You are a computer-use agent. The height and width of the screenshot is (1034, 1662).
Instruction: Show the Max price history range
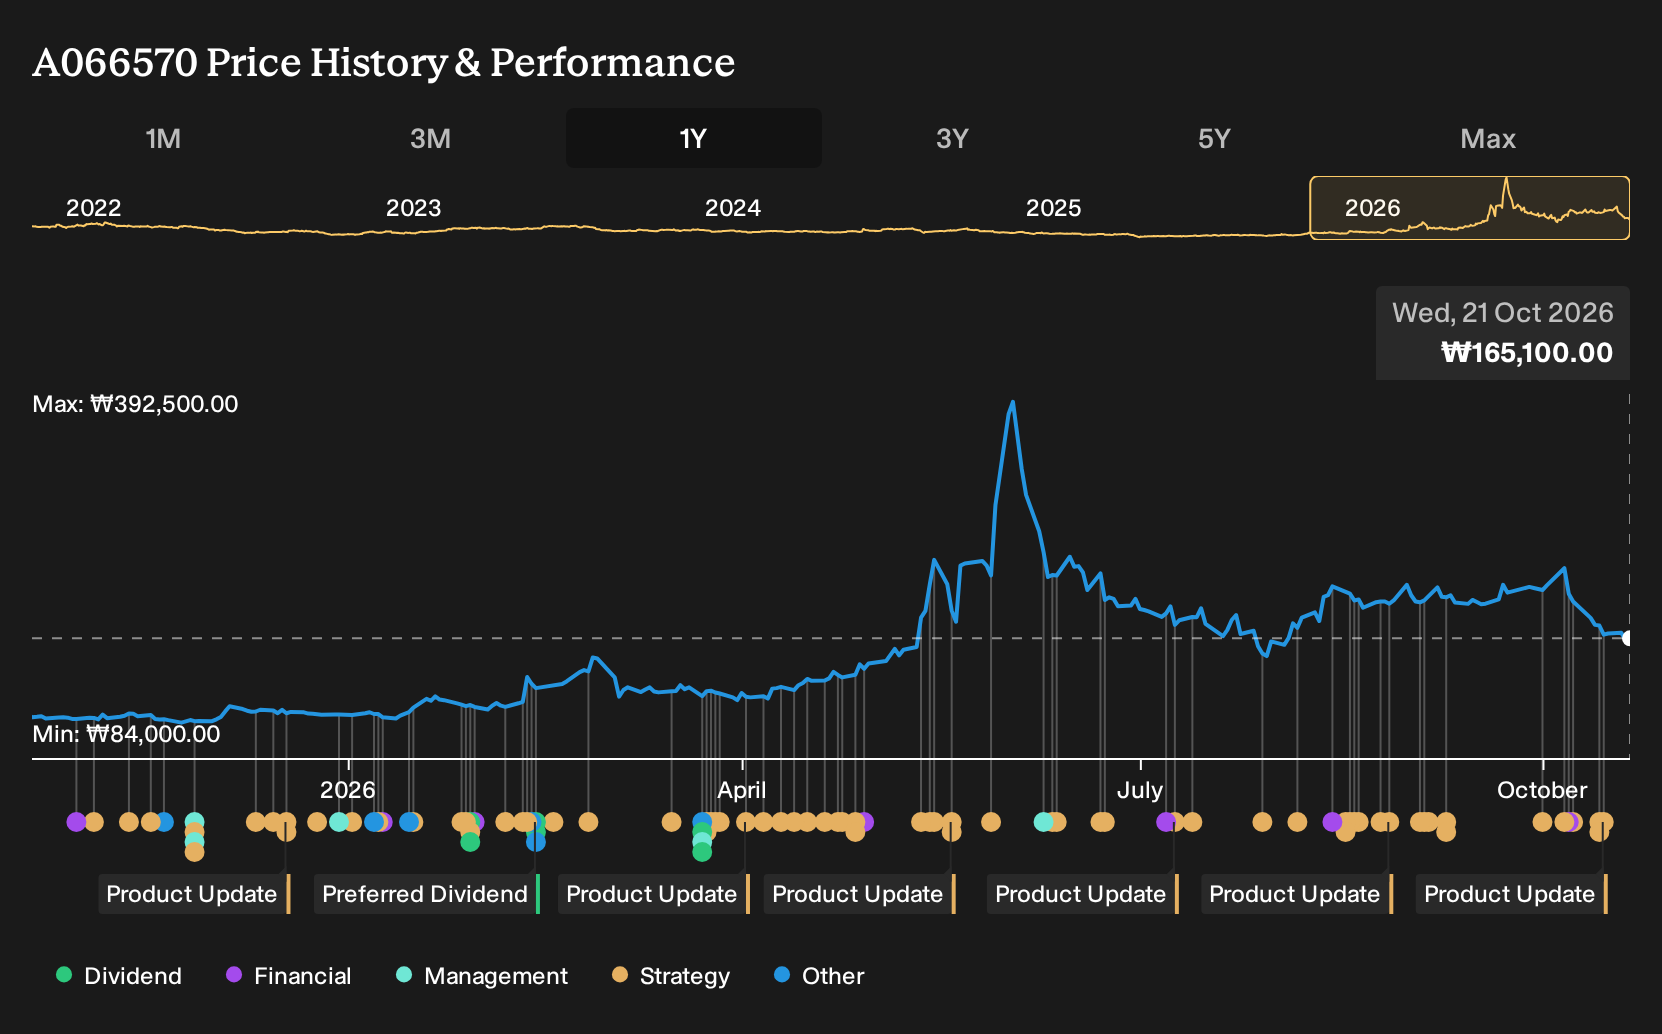click(1488, 138)
